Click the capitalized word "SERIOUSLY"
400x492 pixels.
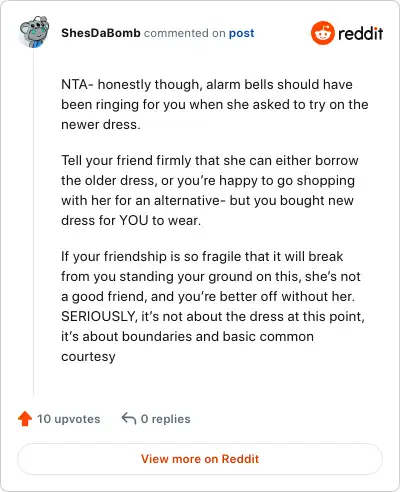point(99,317)
